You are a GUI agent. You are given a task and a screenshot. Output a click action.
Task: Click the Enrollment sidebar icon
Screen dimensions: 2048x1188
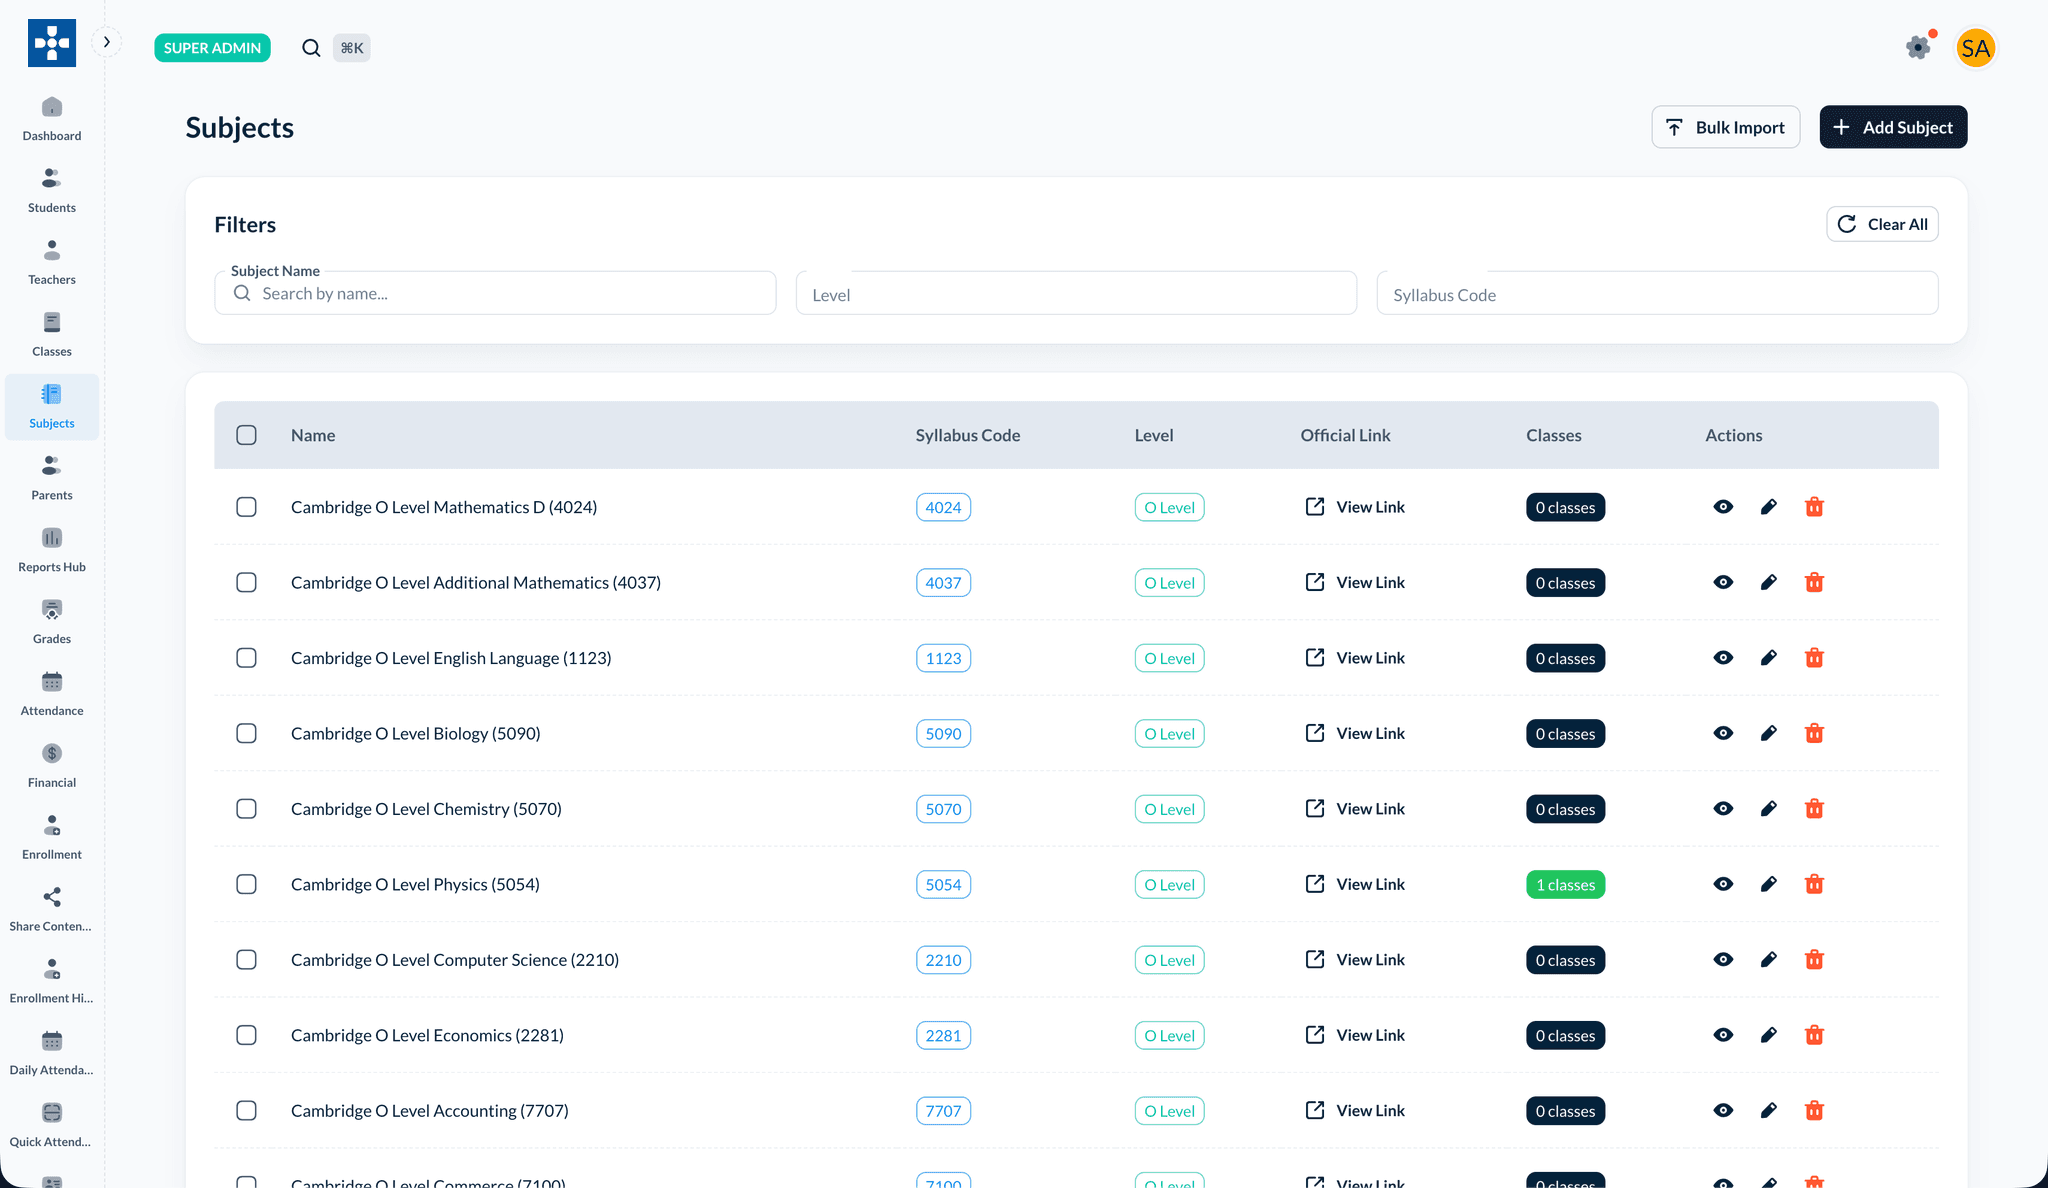(52, 826)
